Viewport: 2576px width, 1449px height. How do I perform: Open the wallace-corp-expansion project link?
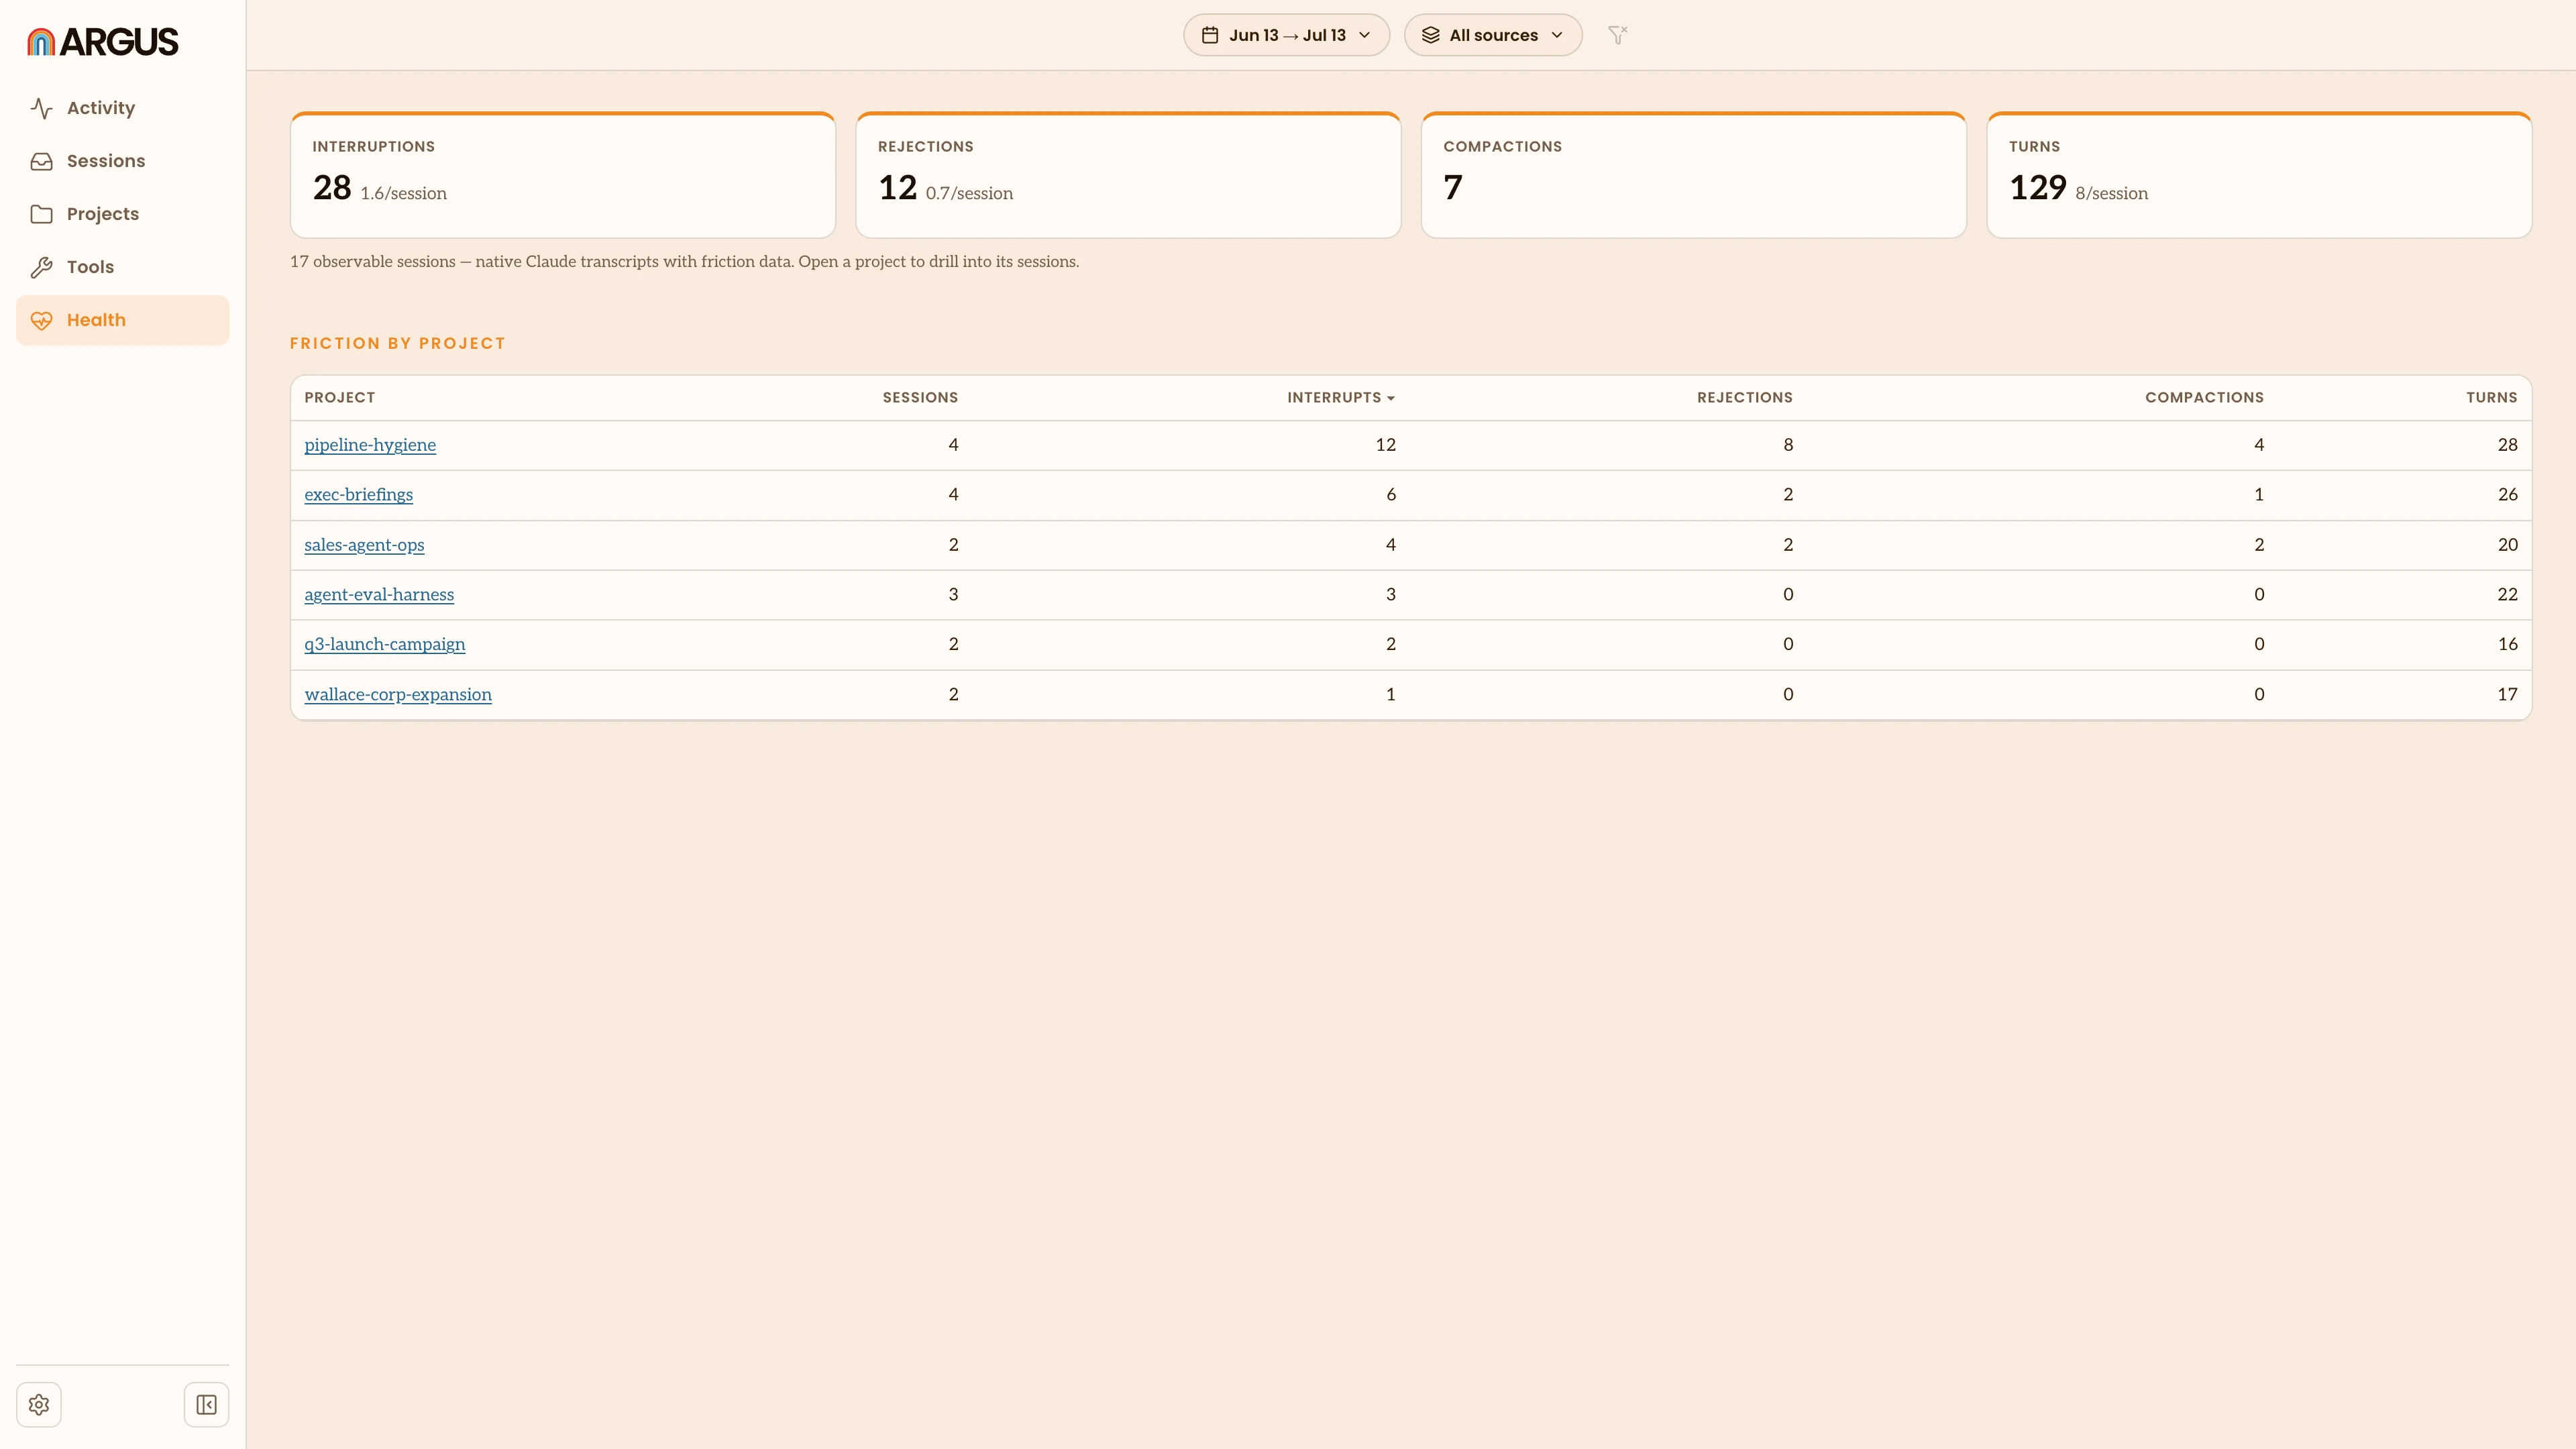point(398,695)
